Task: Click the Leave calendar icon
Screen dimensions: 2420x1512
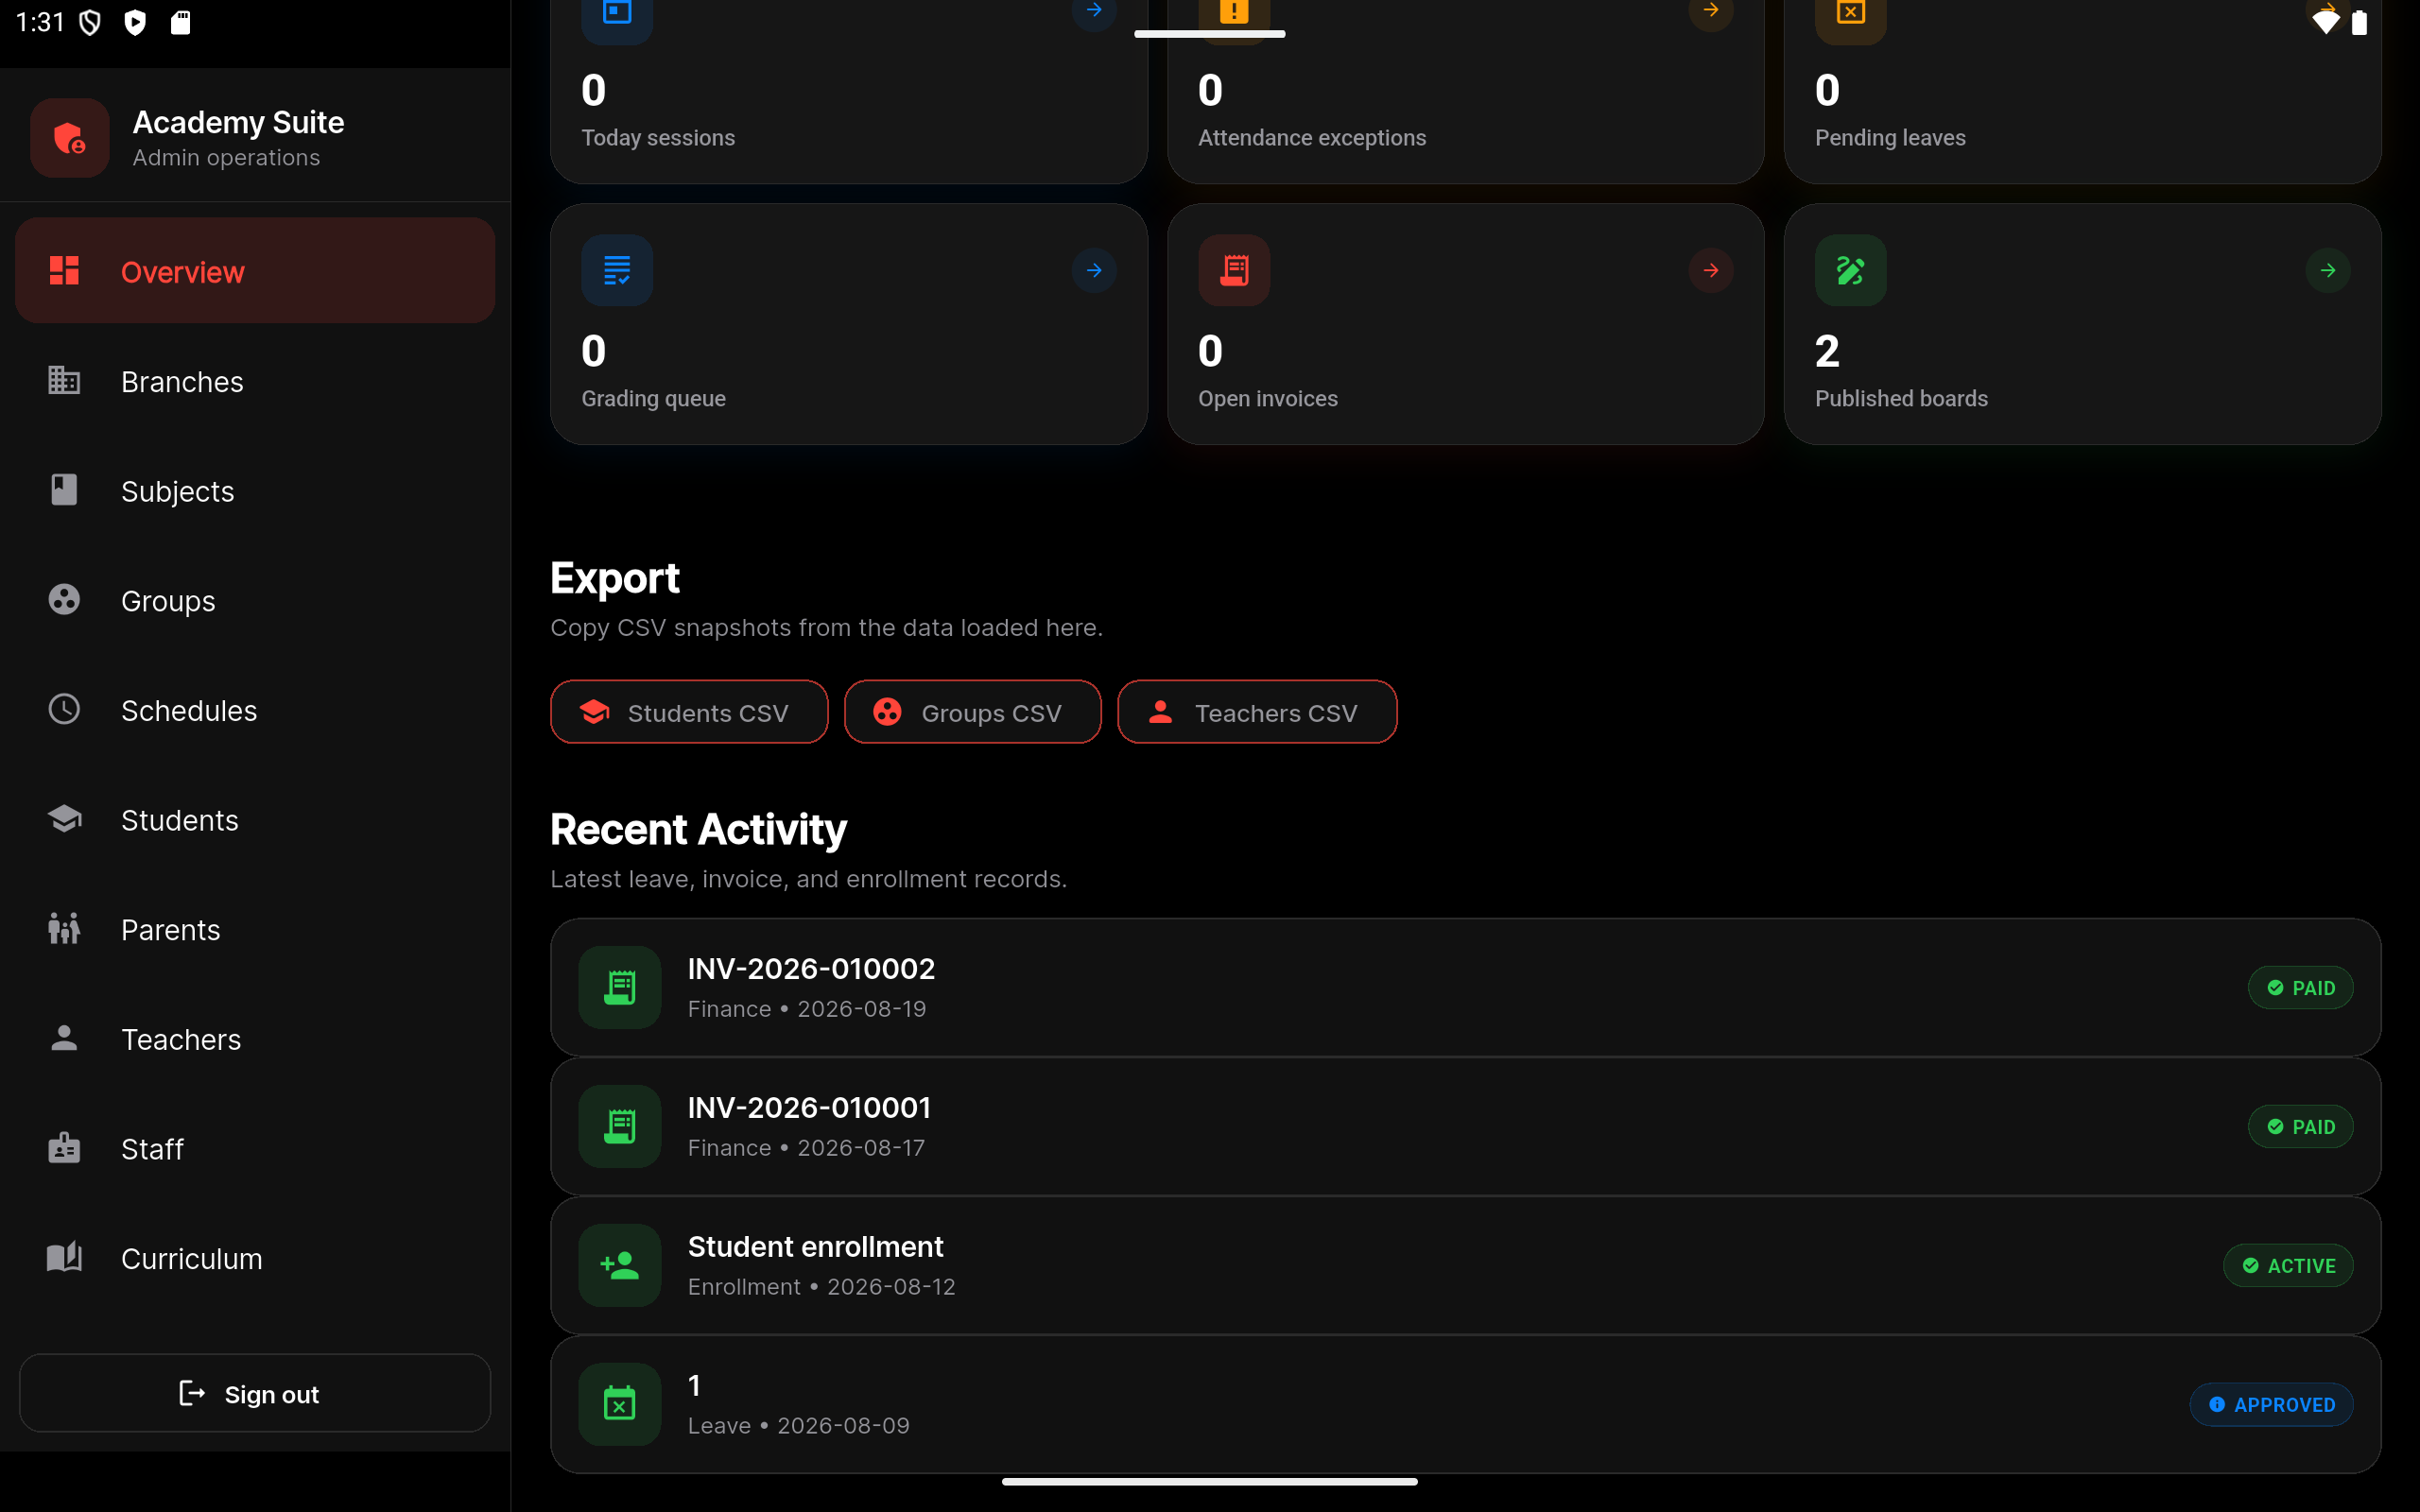Action: coord(620,1404)
